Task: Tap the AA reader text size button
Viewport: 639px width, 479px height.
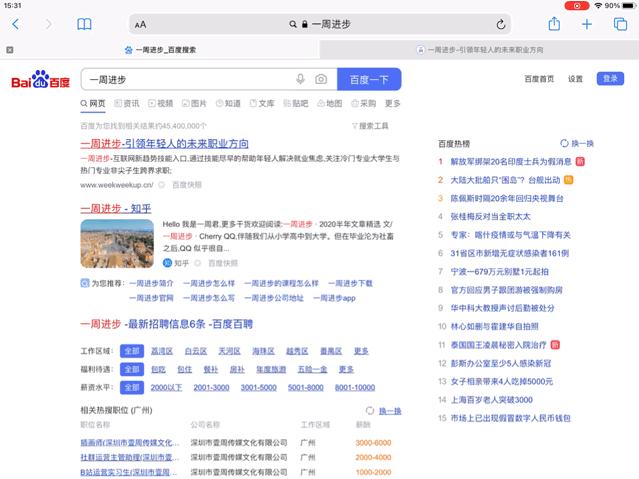Action: tap(140, 24)
